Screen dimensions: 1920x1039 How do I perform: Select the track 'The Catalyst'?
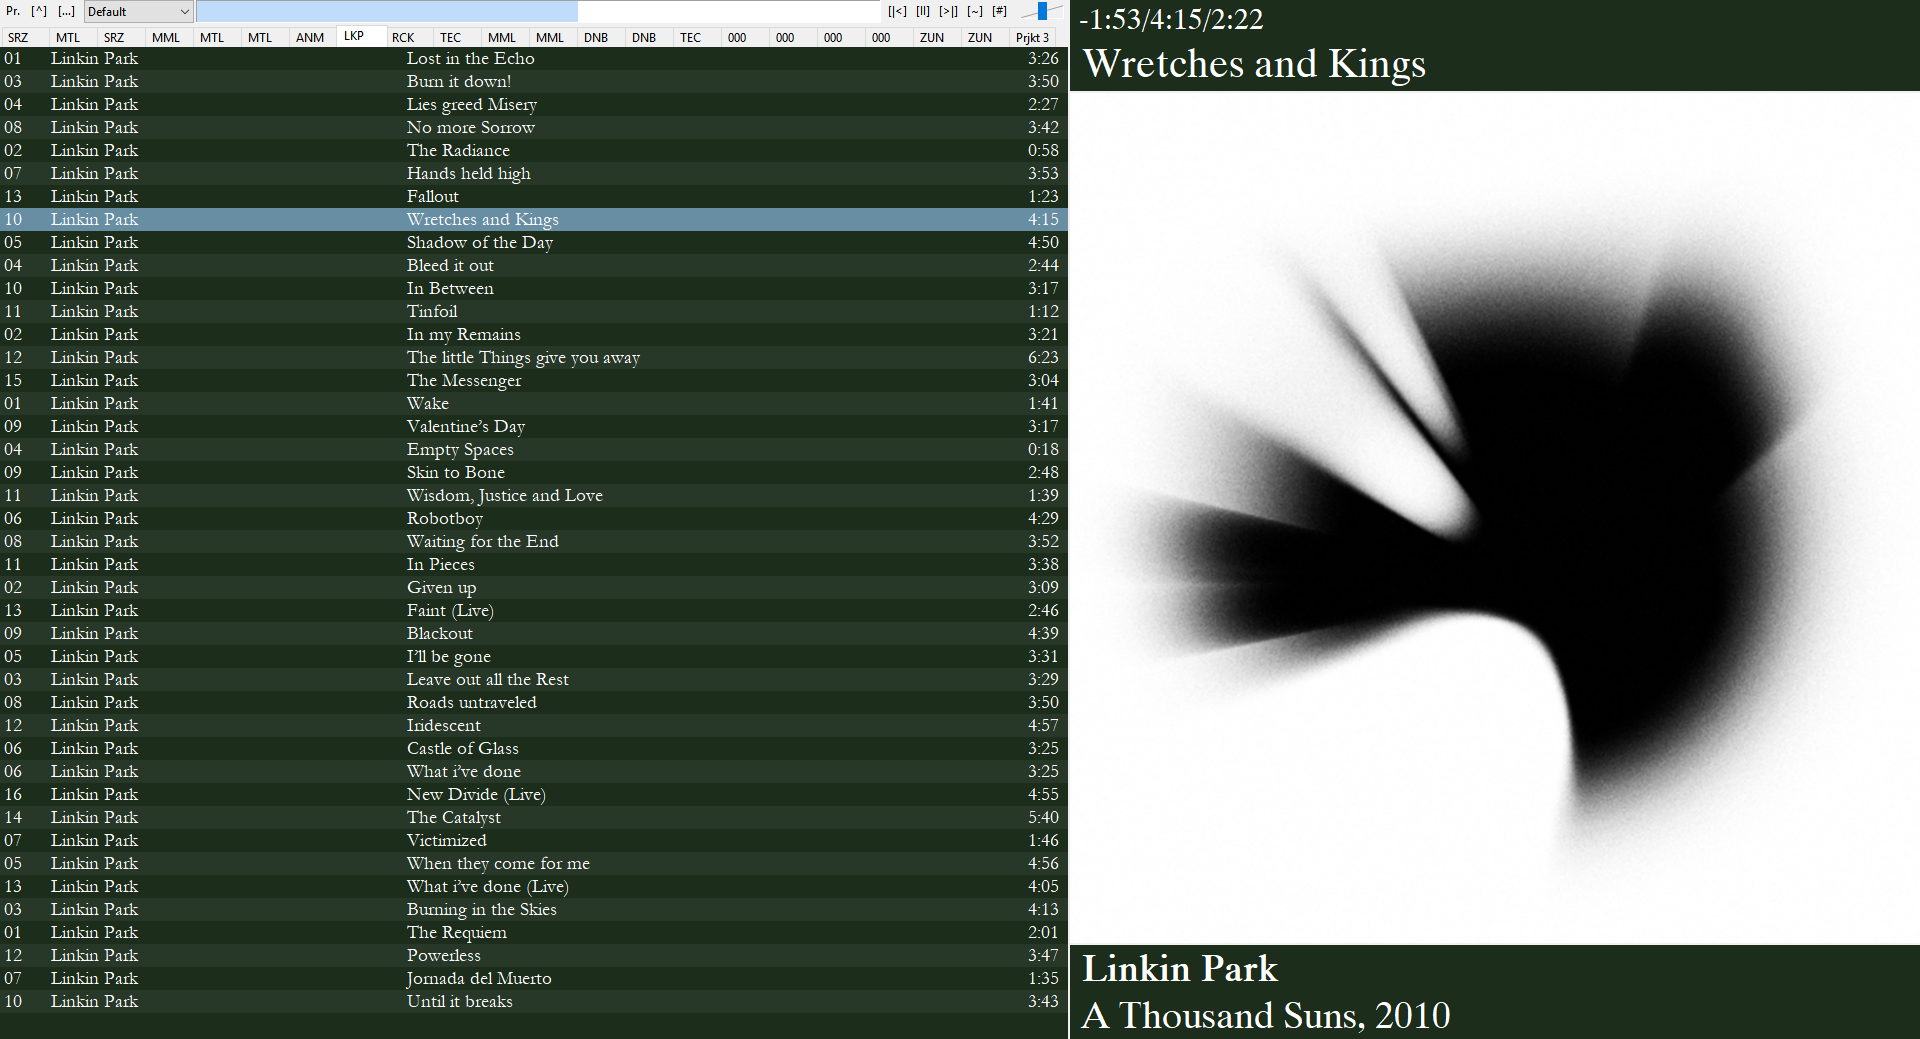[x=534, y=817]
